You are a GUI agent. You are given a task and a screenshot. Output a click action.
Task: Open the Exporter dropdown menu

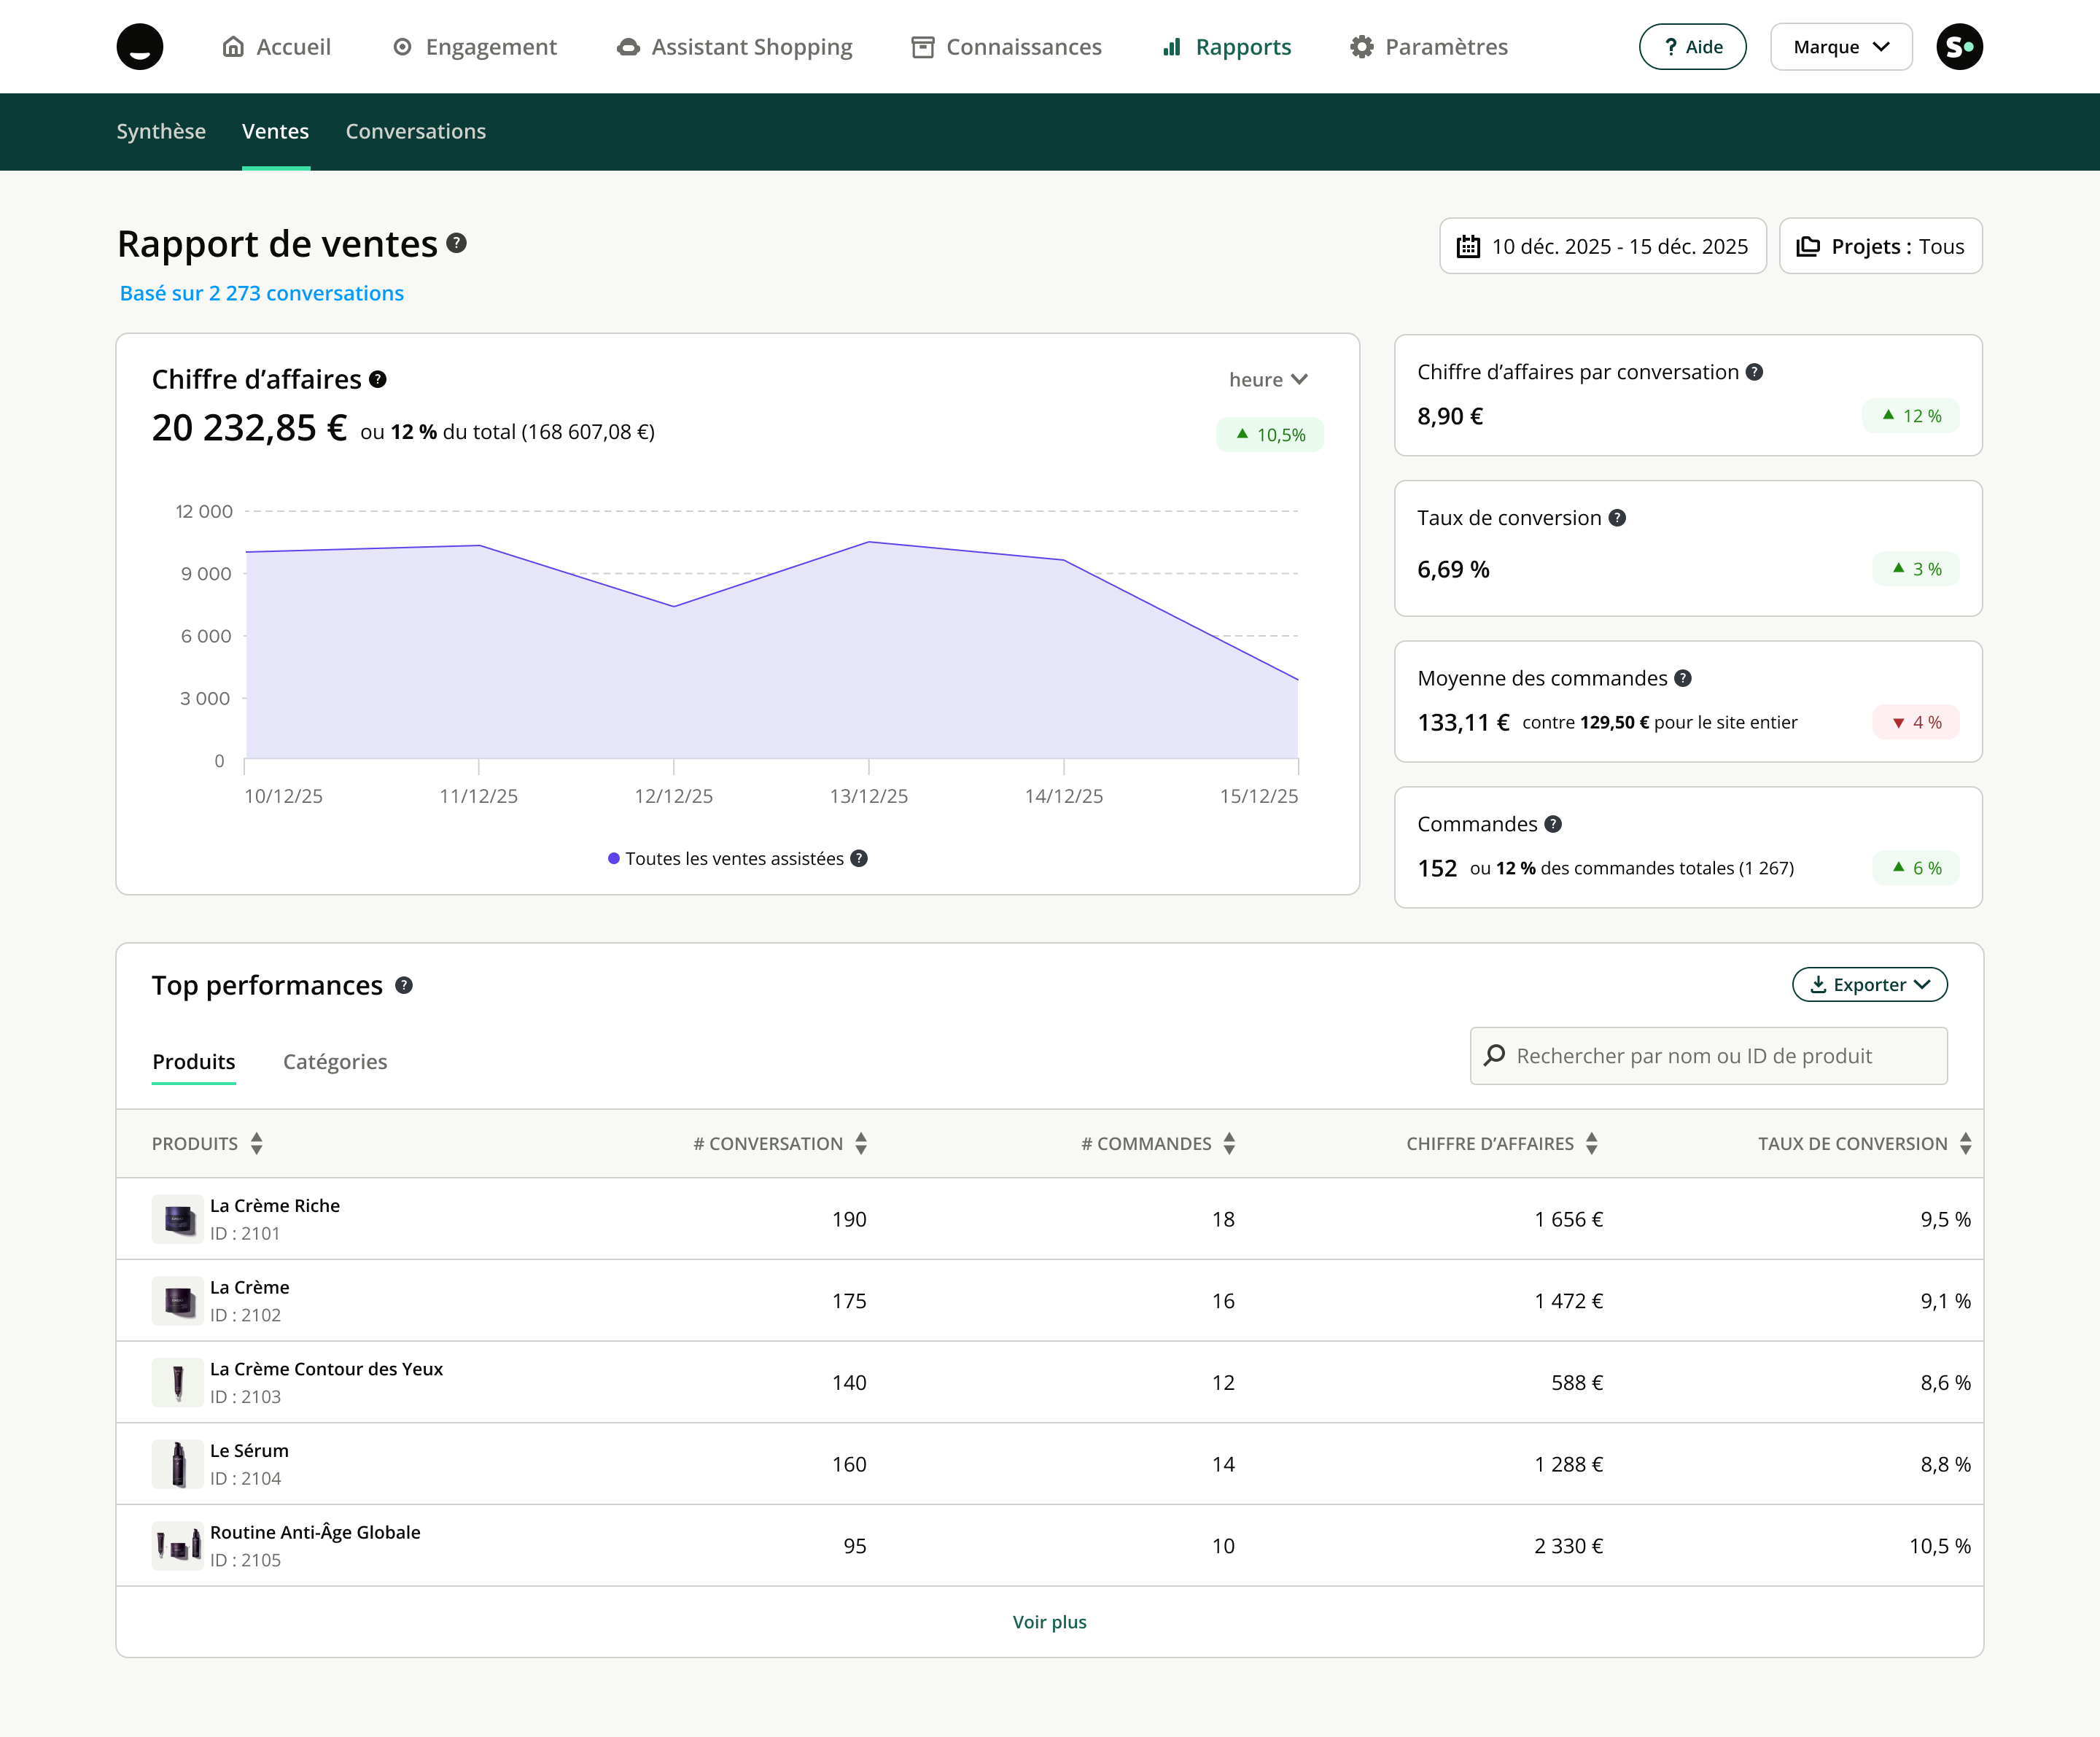point(1869,985)
